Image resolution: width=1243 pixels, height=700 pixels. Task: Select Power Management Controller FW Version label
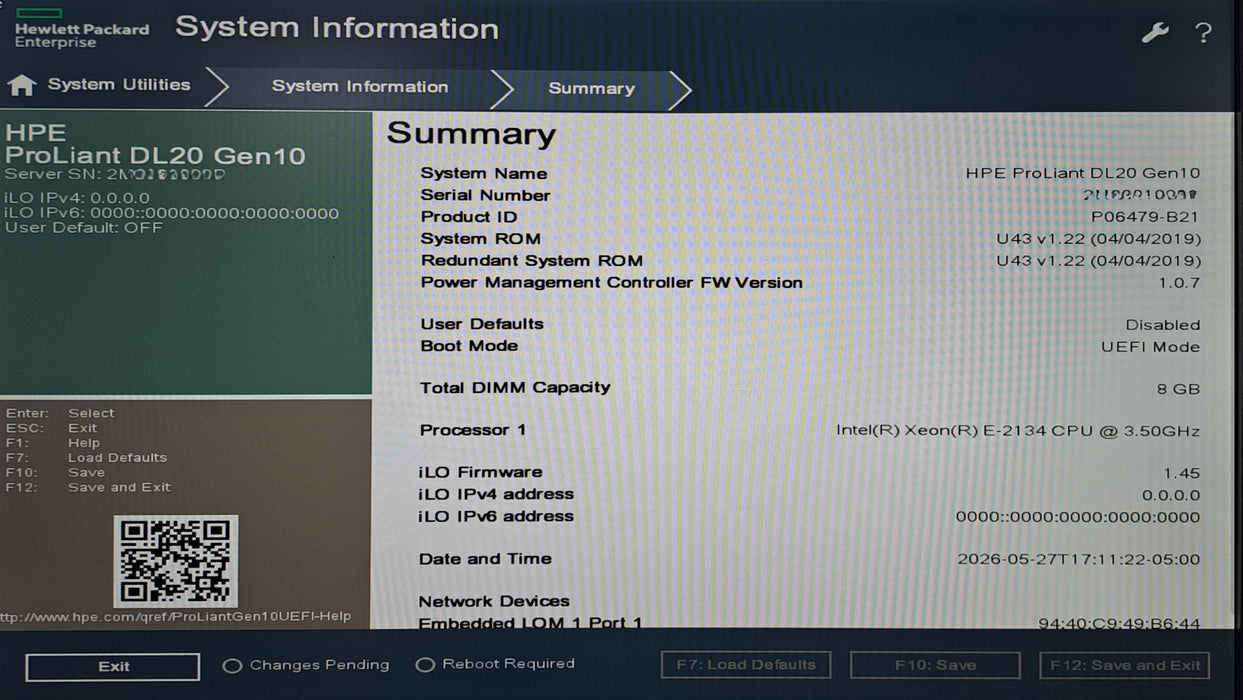coord(611,283)
